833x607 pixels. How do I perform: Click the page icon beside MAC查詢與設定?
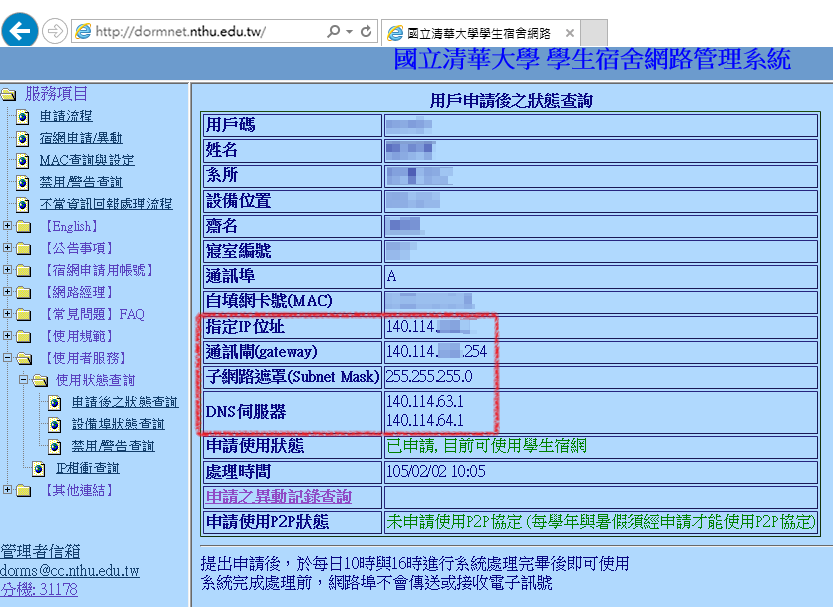pyautogui.click(x=23, y=160)
